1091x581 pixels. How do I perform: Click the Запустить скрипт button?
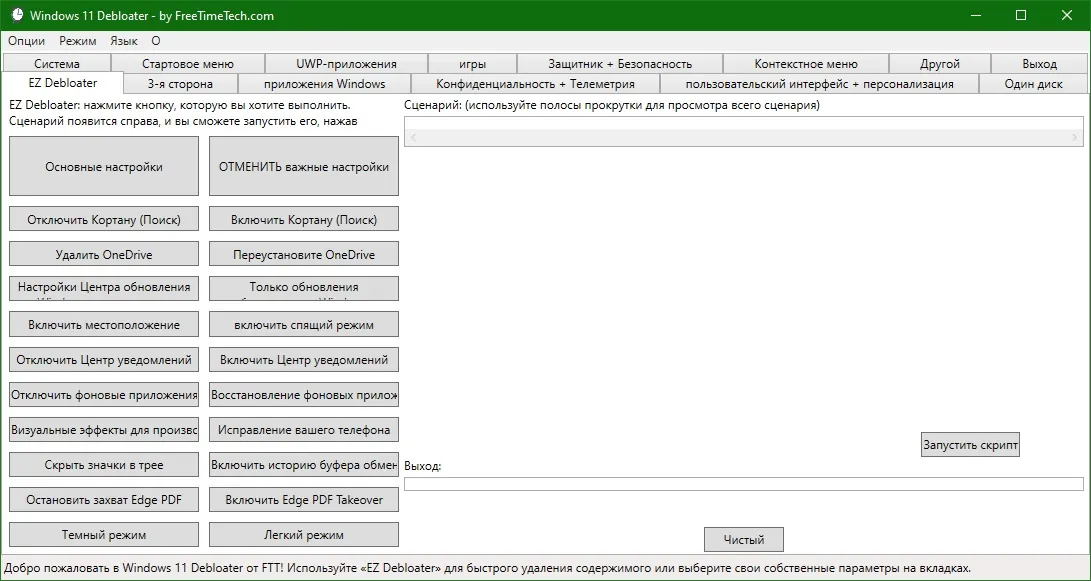[970, 444]
